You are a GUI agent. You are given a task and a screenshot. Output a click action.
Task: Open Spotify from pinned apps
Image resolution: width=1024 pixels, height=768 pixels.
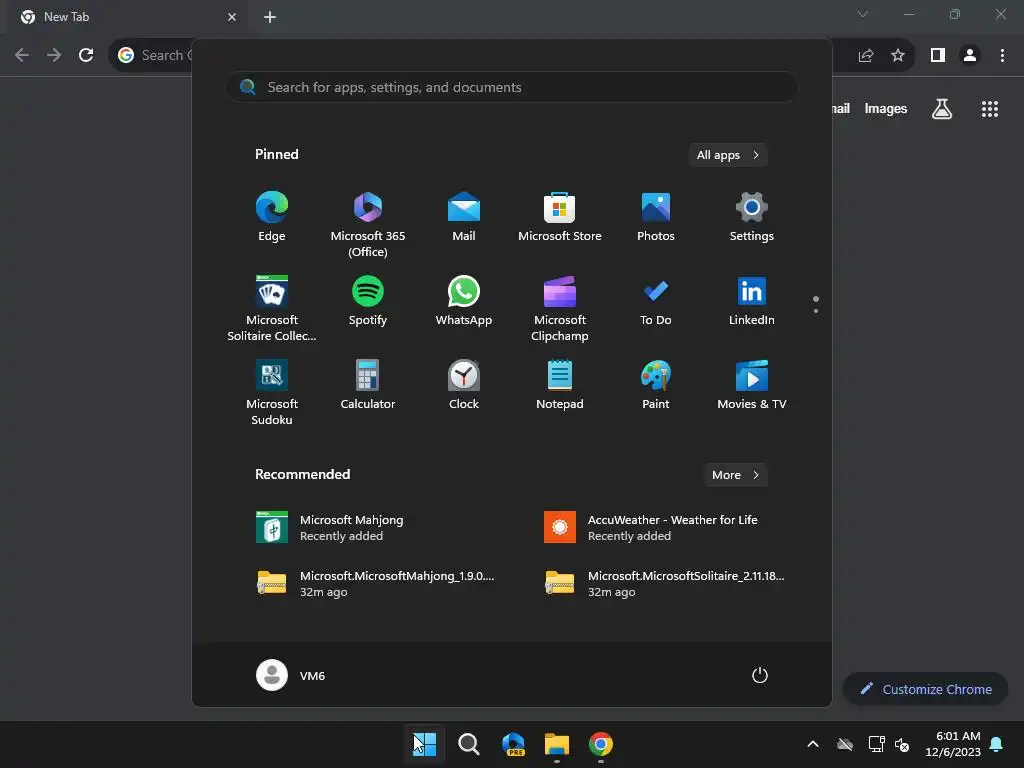tap(368, 300)
